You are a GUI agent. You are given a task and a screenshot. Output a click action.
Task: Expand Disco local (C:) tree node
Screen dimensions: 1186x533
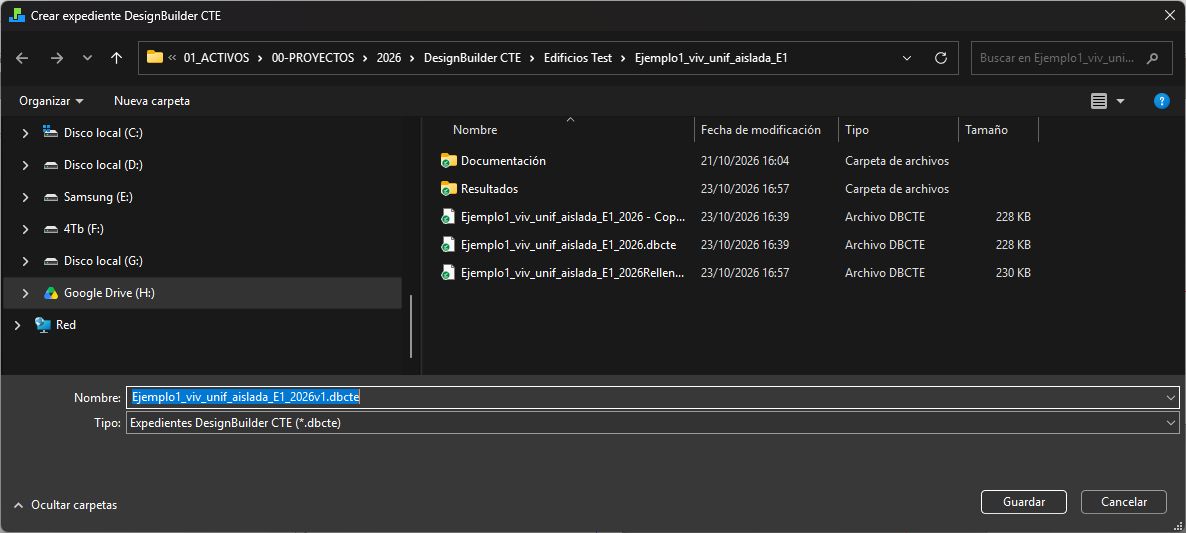(x=25, y=133)
